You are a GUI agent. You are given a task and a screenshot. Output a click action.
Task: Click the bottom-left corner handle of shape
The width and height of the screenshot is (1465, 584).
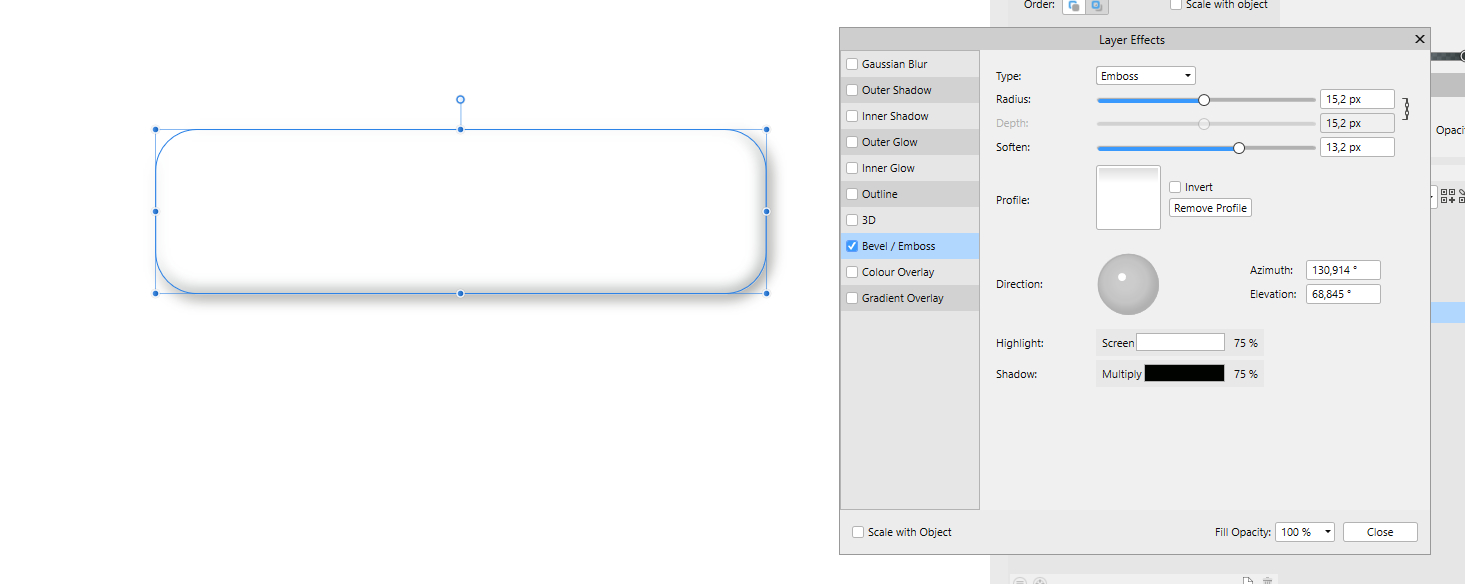pyautogui.click(x=155, y=293)
